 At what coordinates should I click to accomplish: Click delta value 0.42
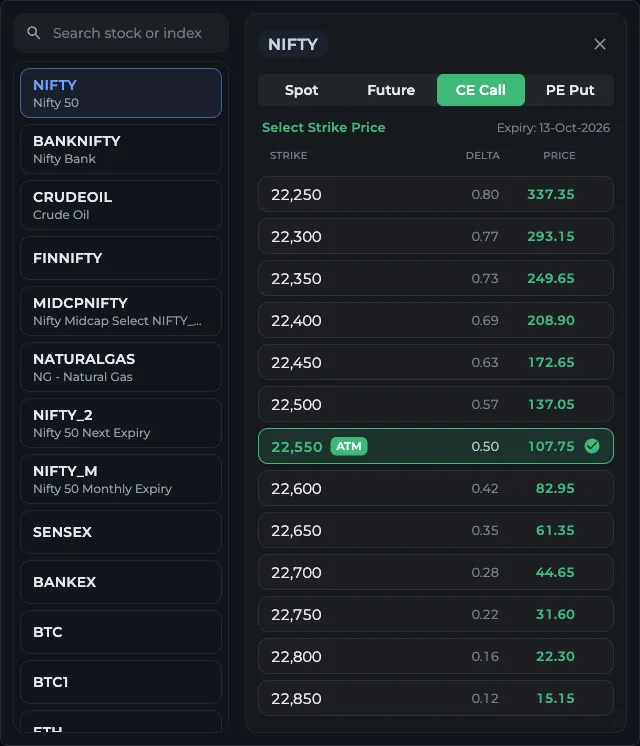pos(485,488)
